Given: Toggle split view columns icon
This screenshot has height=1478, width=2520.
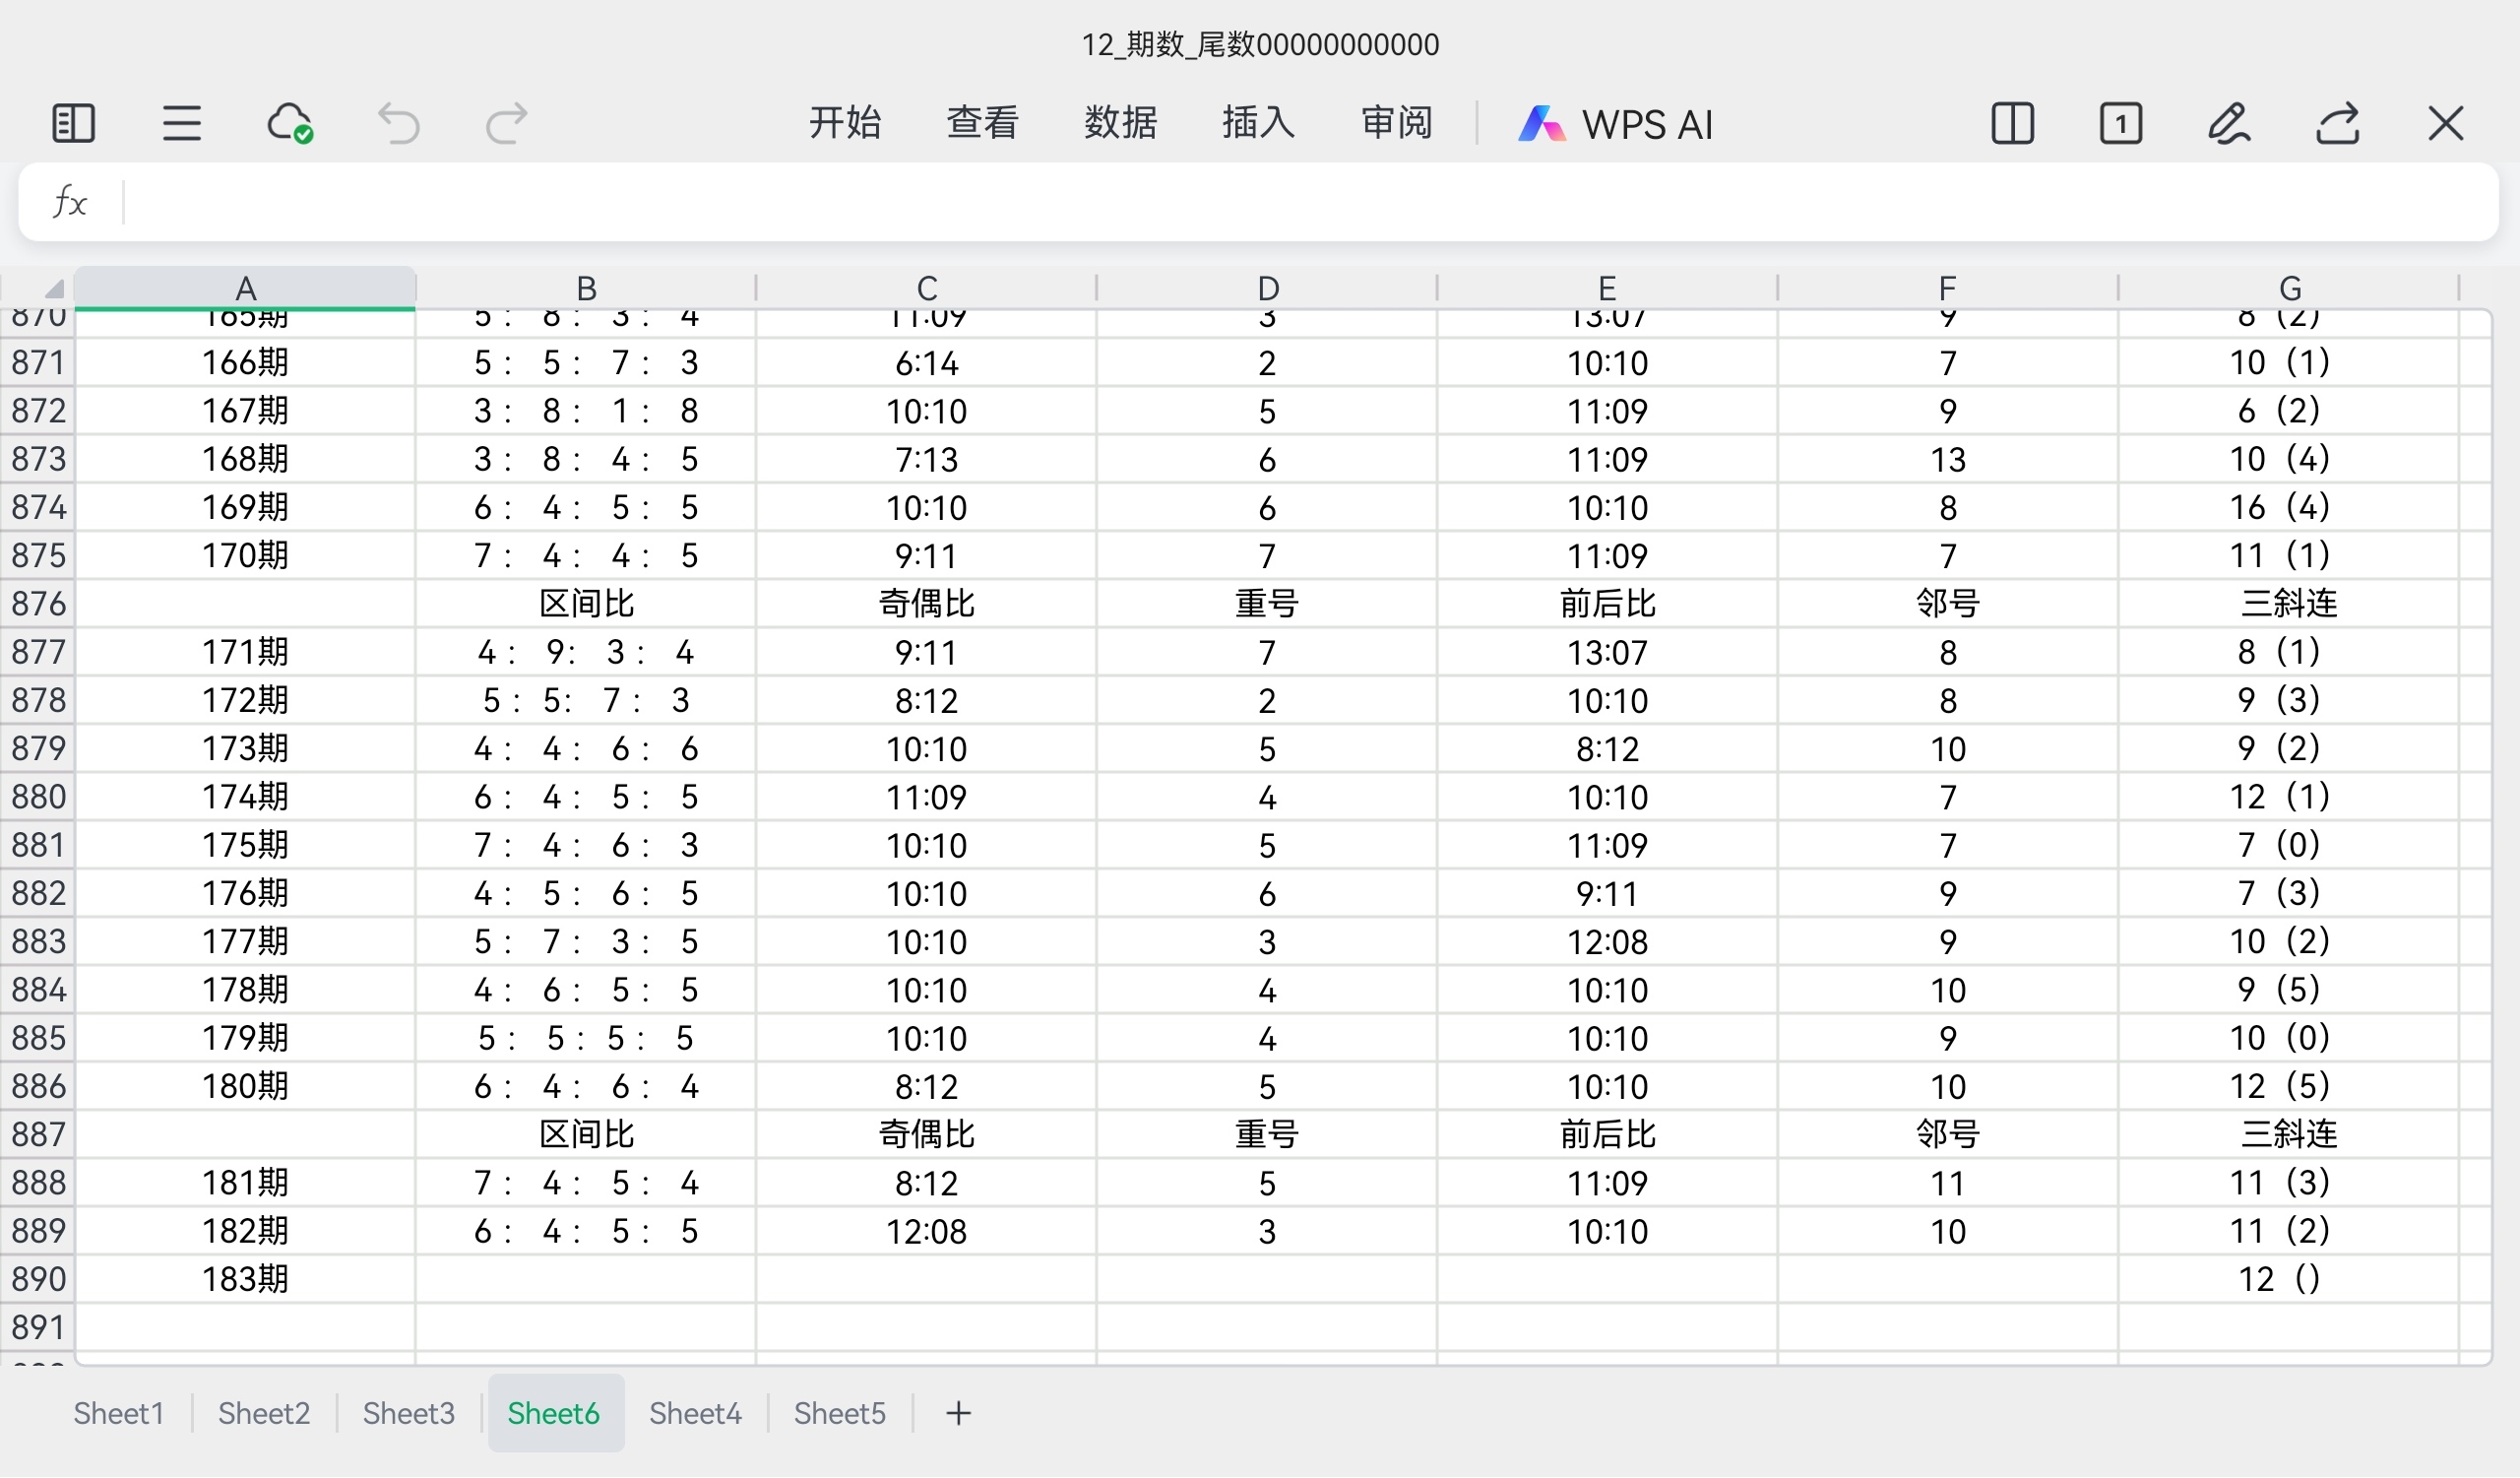Looking at the screenshot, I should 2012,124.
